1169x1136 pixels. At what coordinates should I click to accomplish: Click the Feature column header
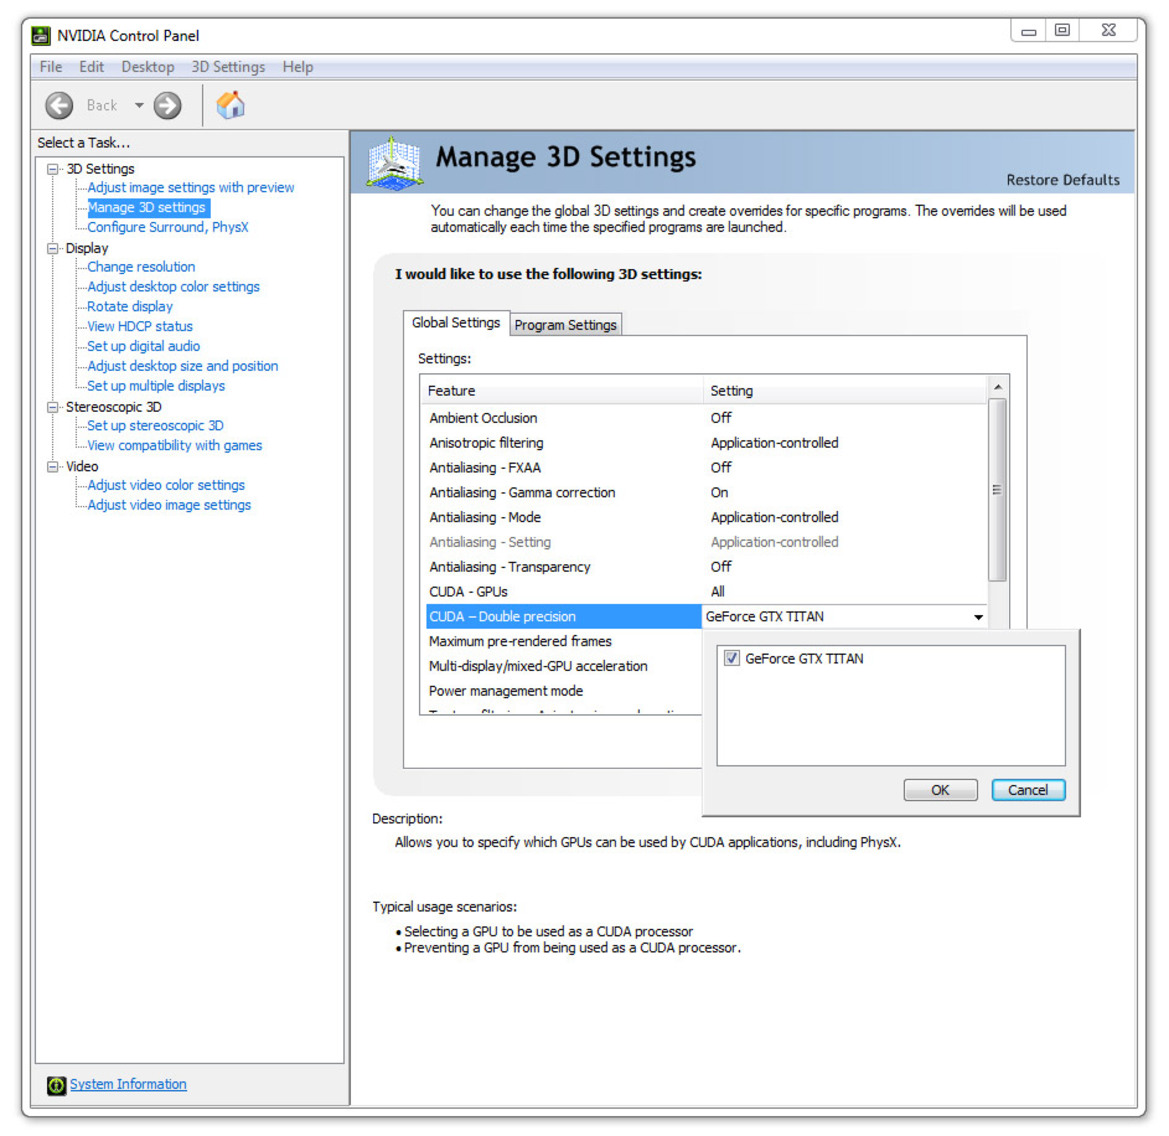point(562,391)
